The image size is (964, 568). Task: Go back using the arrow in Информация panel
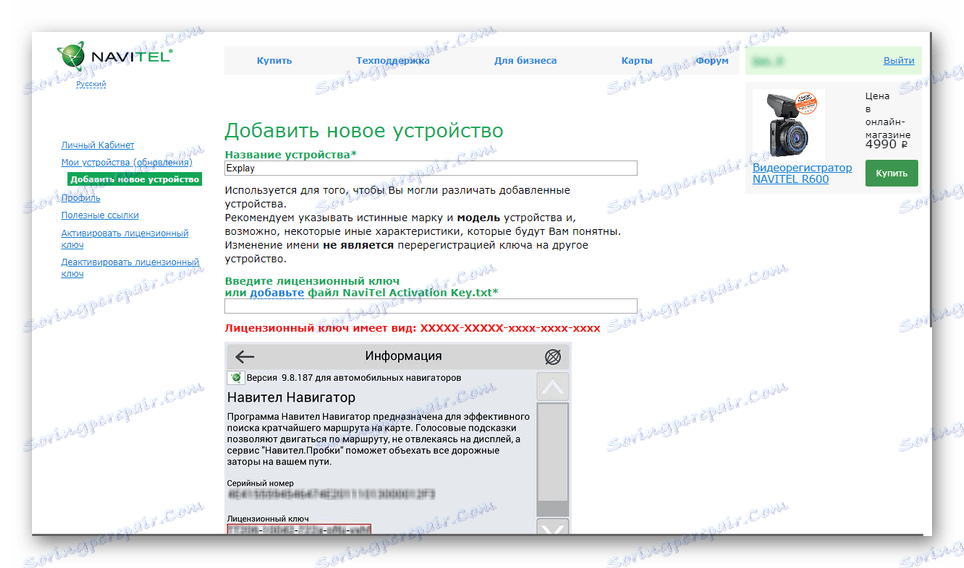(245, 357)
